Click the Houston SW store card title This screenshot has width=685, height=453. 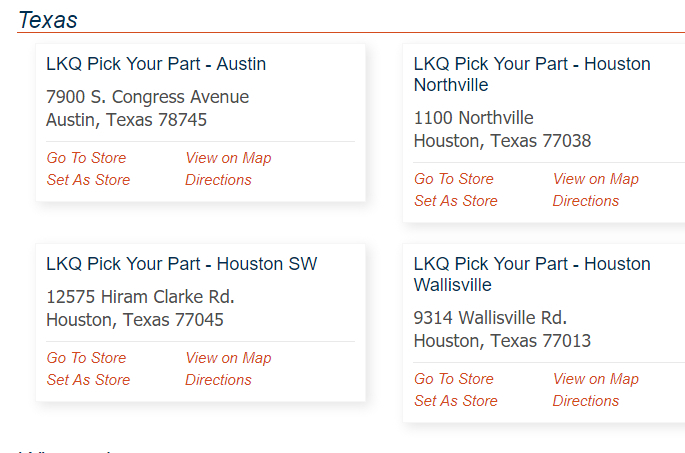pyautogui.click(x=181, y=264)
